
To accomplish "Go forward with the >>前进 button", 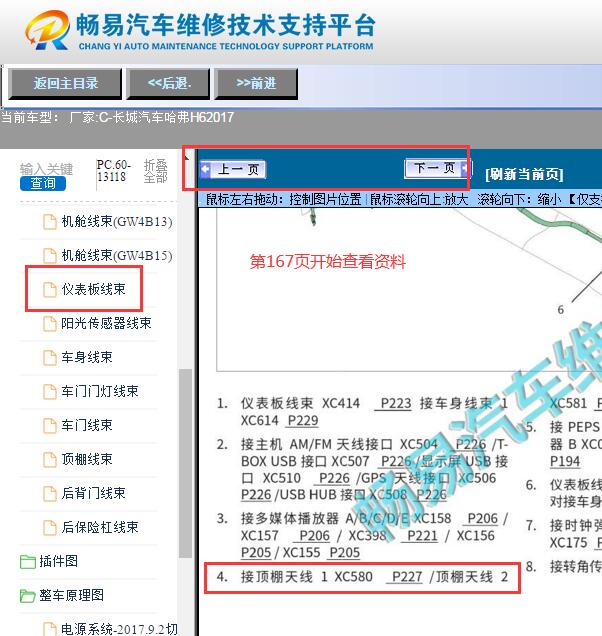I will coord(256,84).
